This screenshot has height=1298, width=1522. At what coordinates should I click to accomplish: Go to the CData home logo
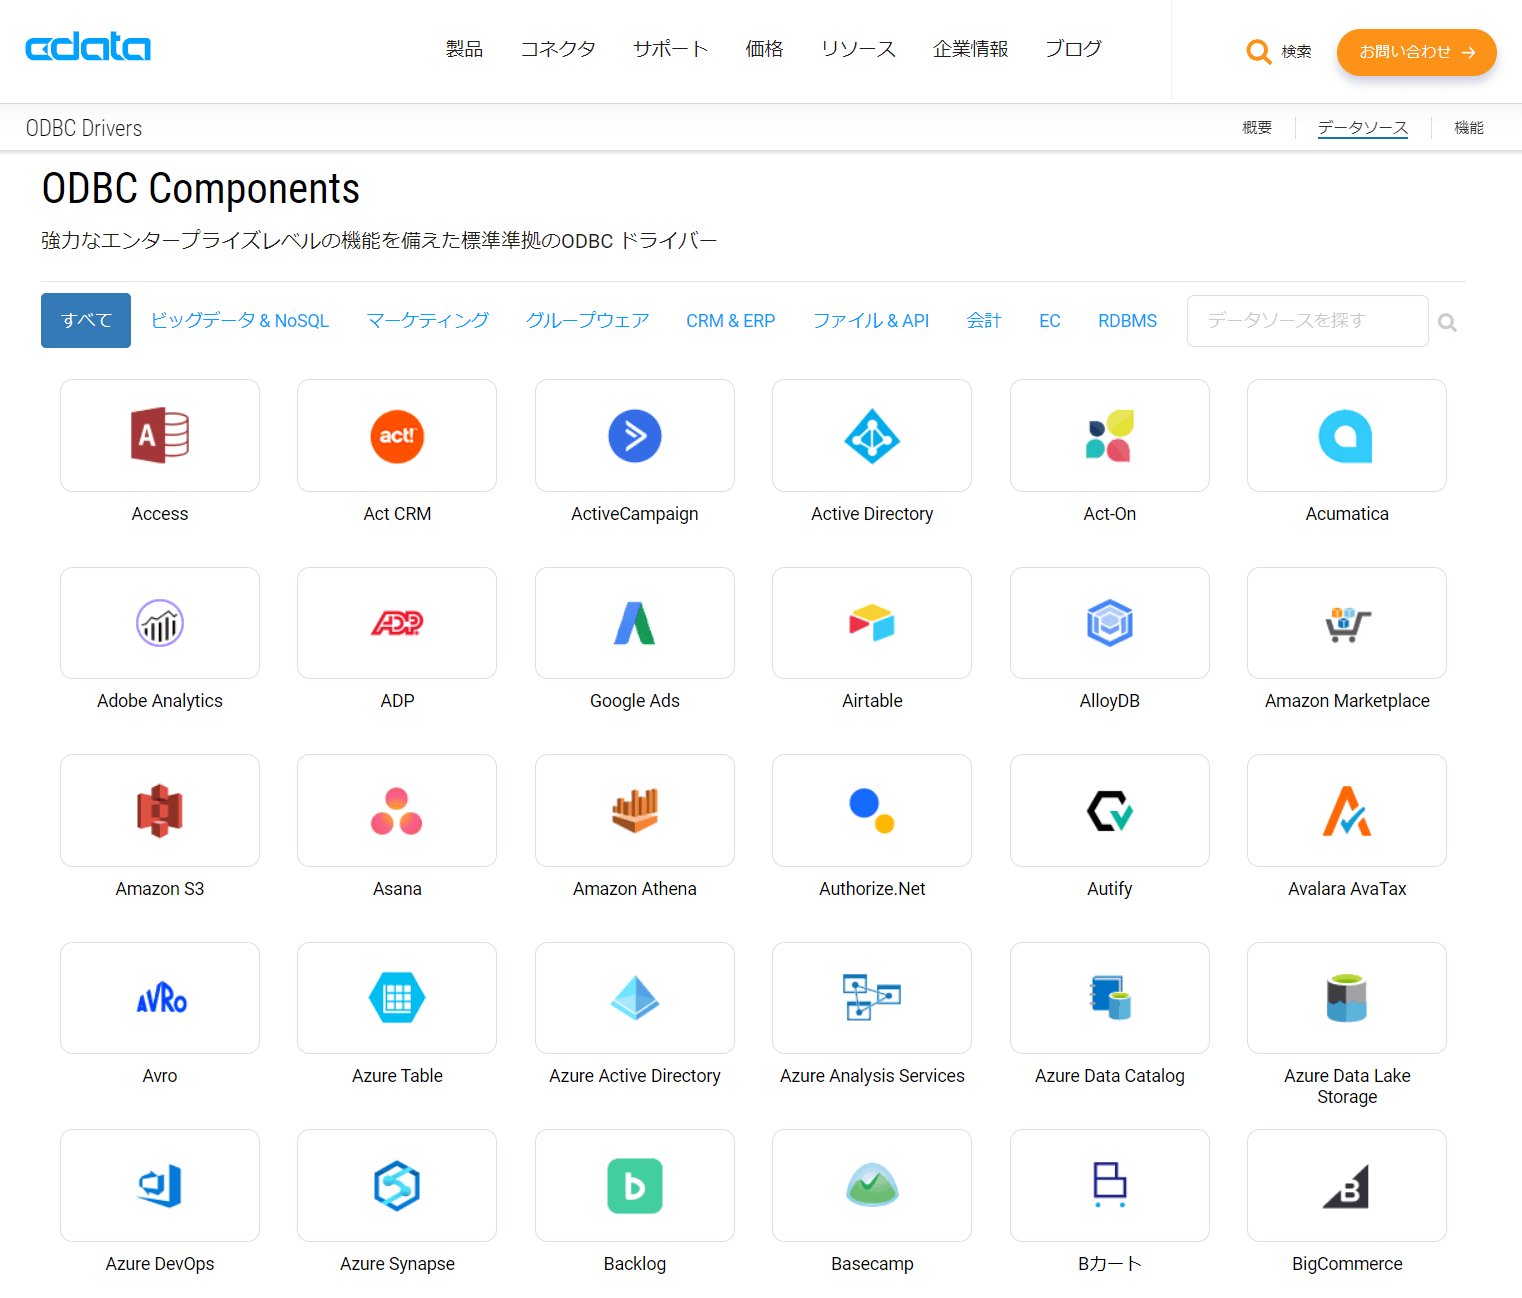coord(88,47)
